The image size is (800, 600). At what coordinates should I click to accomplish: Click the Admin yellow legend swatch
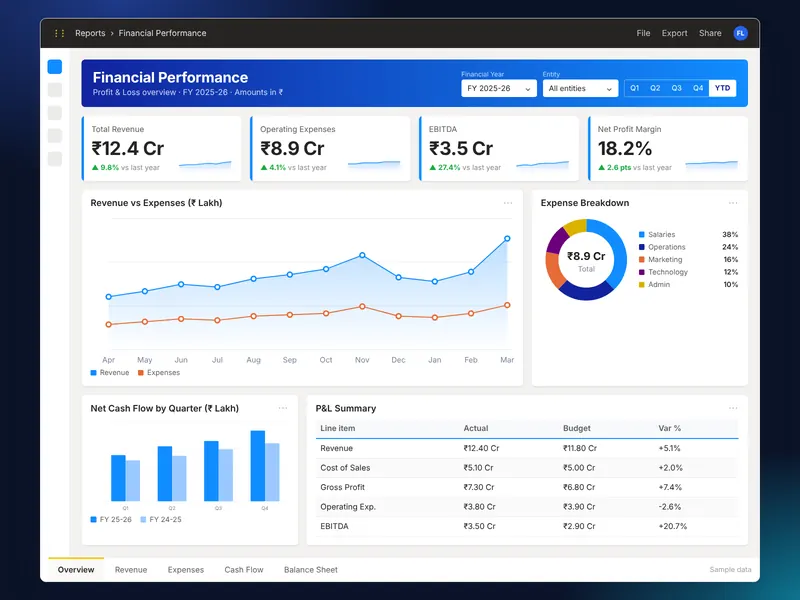point(642,285)
